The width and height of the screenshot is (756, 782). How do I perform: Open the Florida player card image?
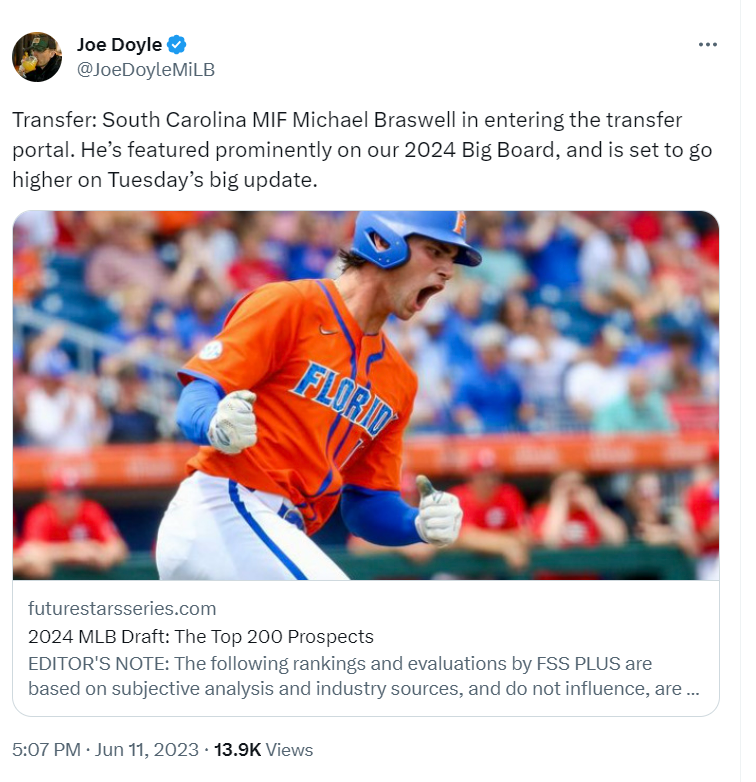[366, 395]
